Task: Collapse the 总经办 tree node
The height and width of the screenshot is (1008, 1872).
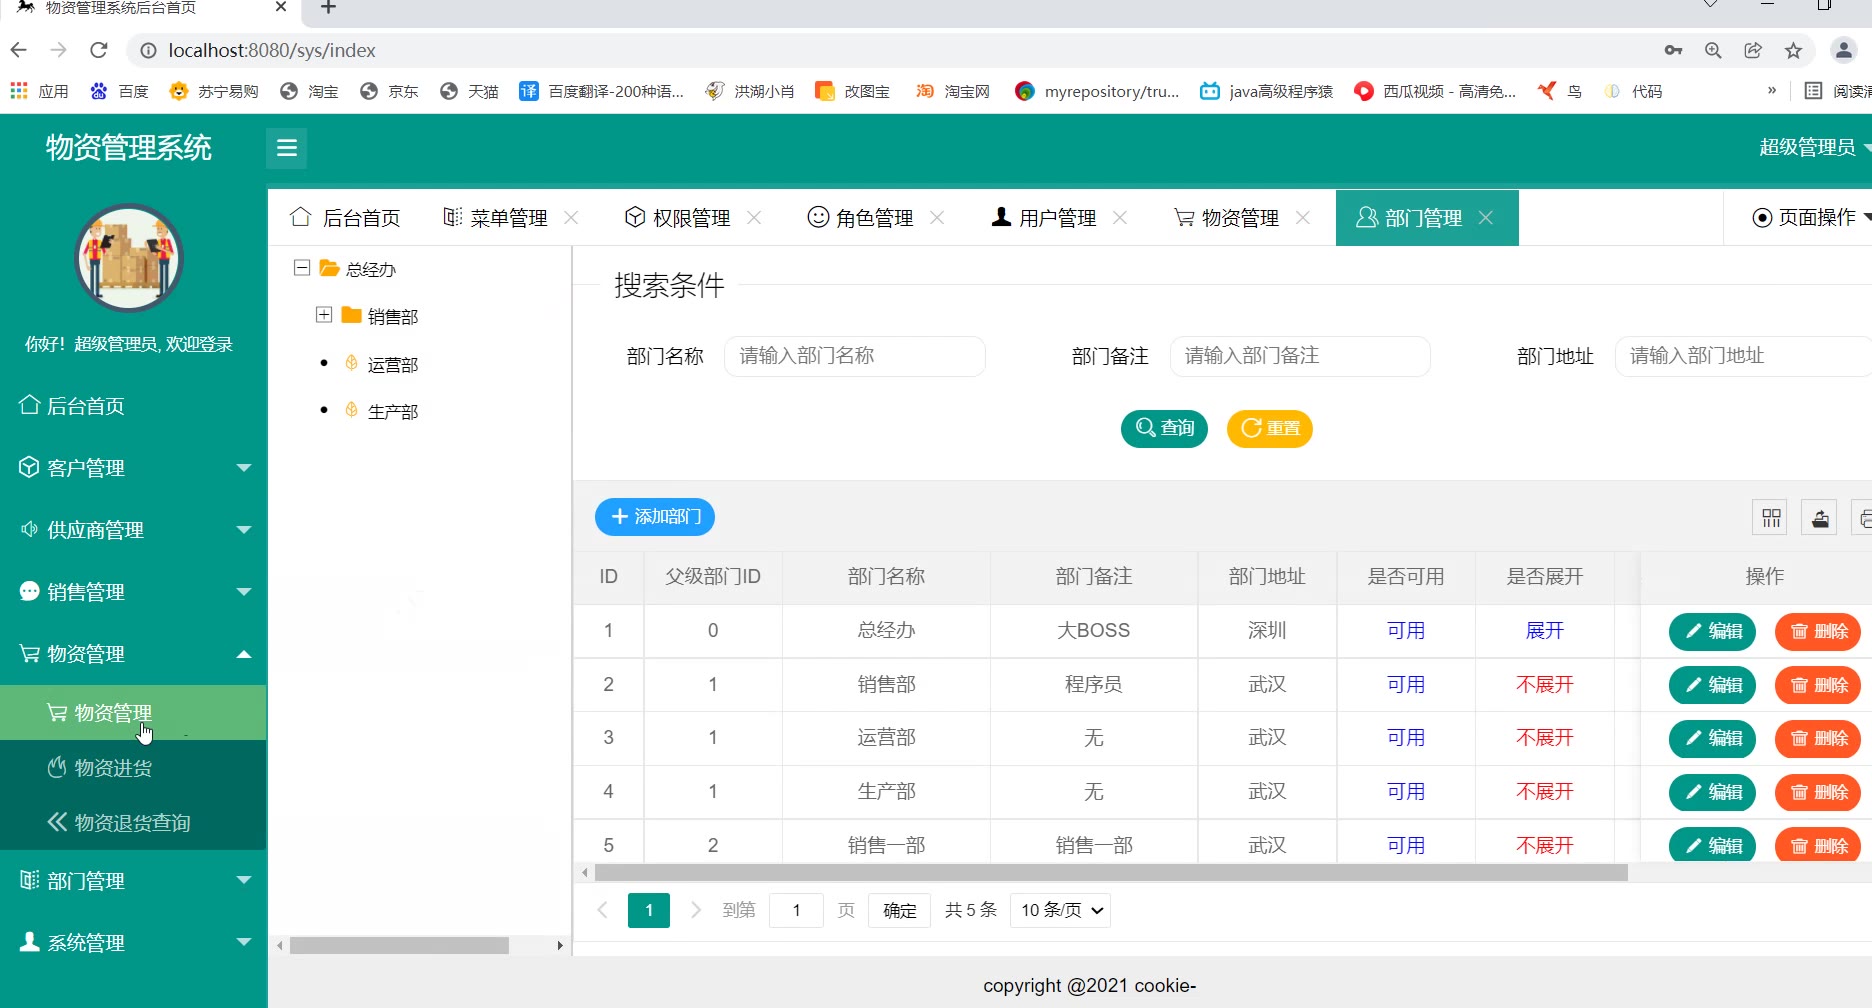Action: point(301,268)
